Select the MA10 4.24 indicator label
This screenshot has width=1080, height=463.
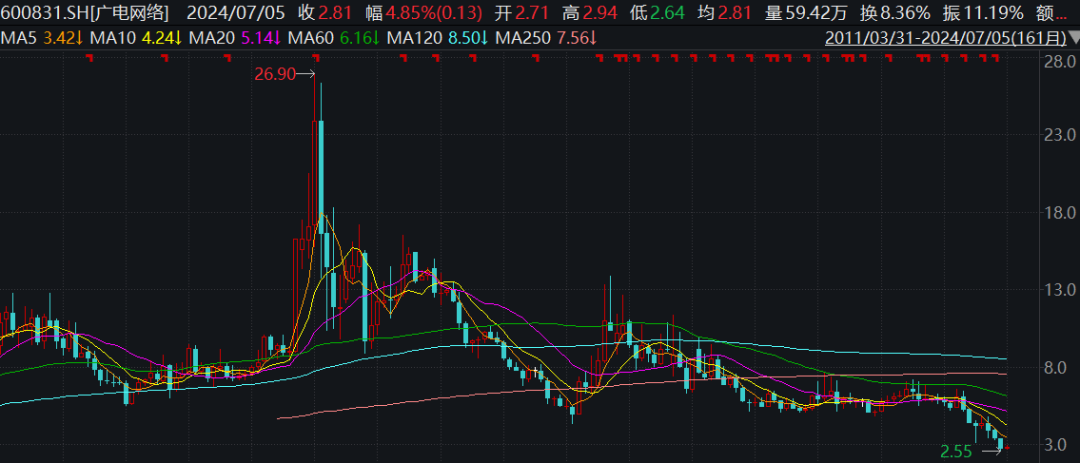tap(136, 39)
